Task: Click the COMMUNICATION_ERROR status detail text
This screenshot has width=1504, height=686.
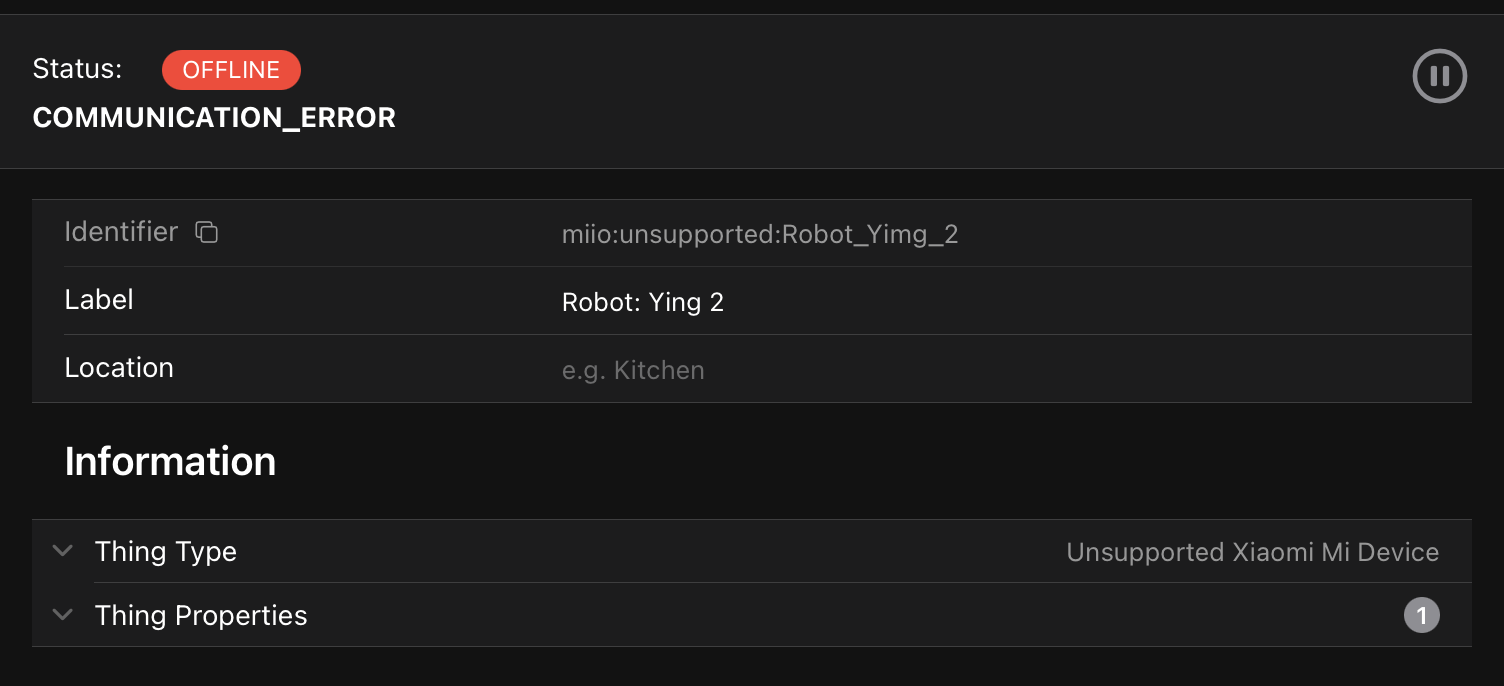Action: point(214,118)
